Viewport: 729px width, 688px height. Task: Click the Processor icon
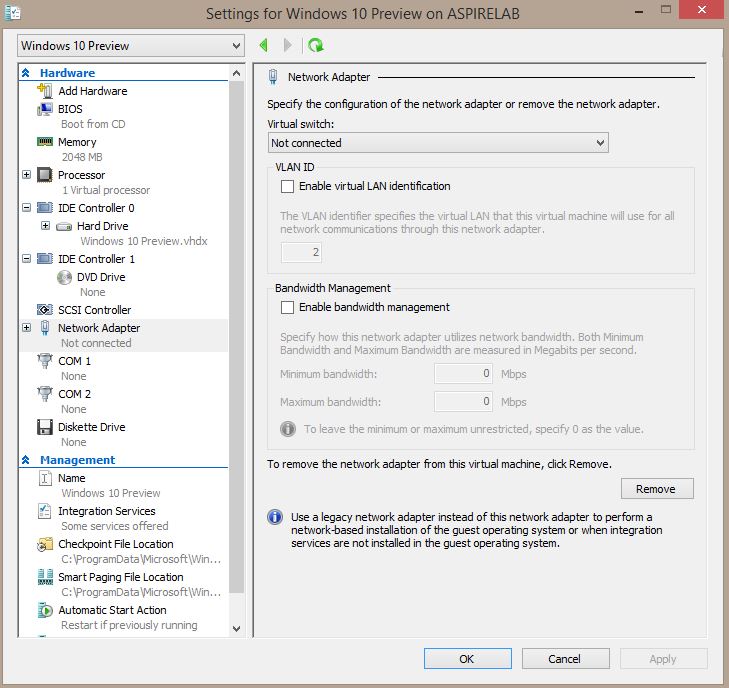pos(45,175)
